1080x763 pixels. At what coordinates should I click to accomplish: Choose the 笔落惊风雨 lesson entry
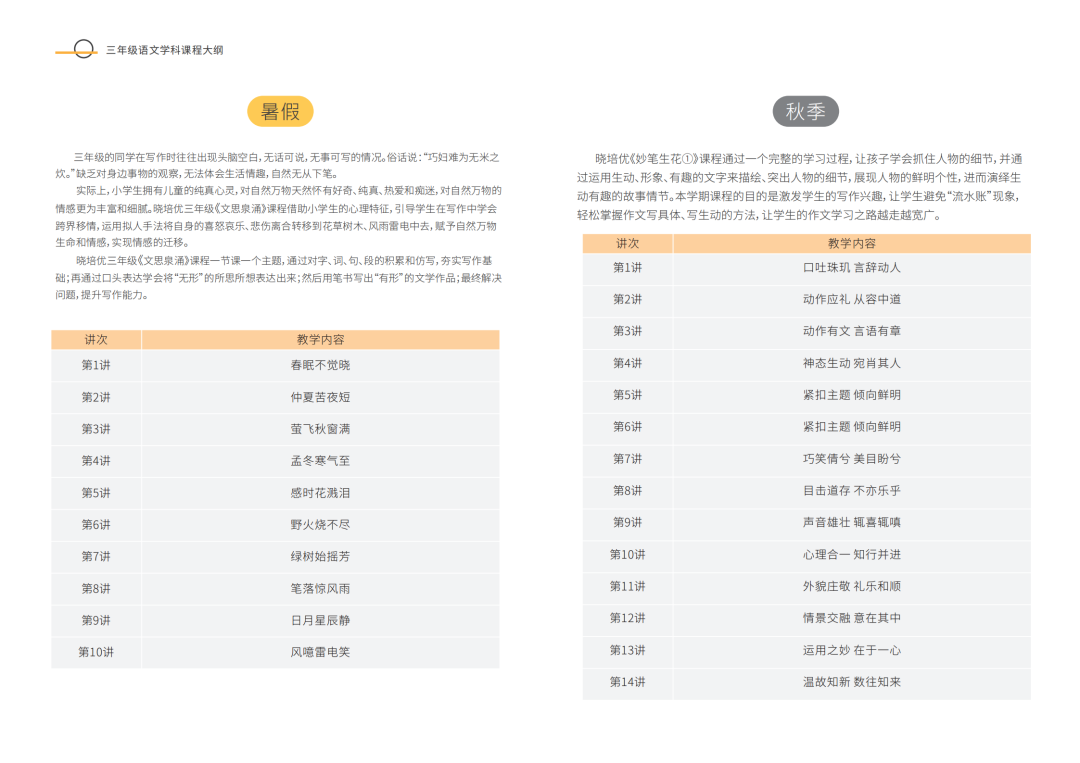click(320, 588)
